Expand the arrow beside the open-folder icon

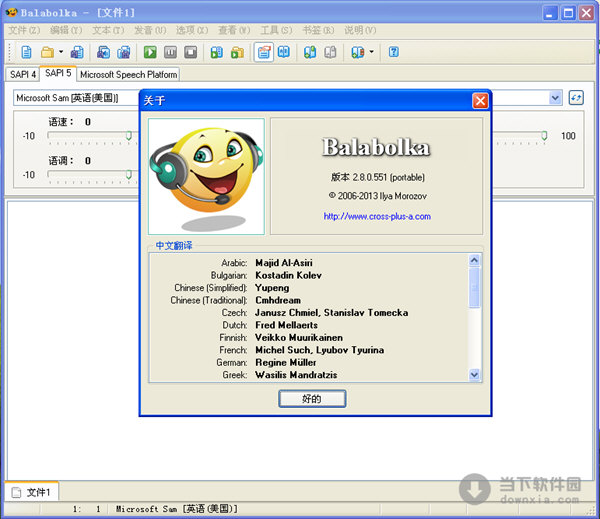(61, 52)
